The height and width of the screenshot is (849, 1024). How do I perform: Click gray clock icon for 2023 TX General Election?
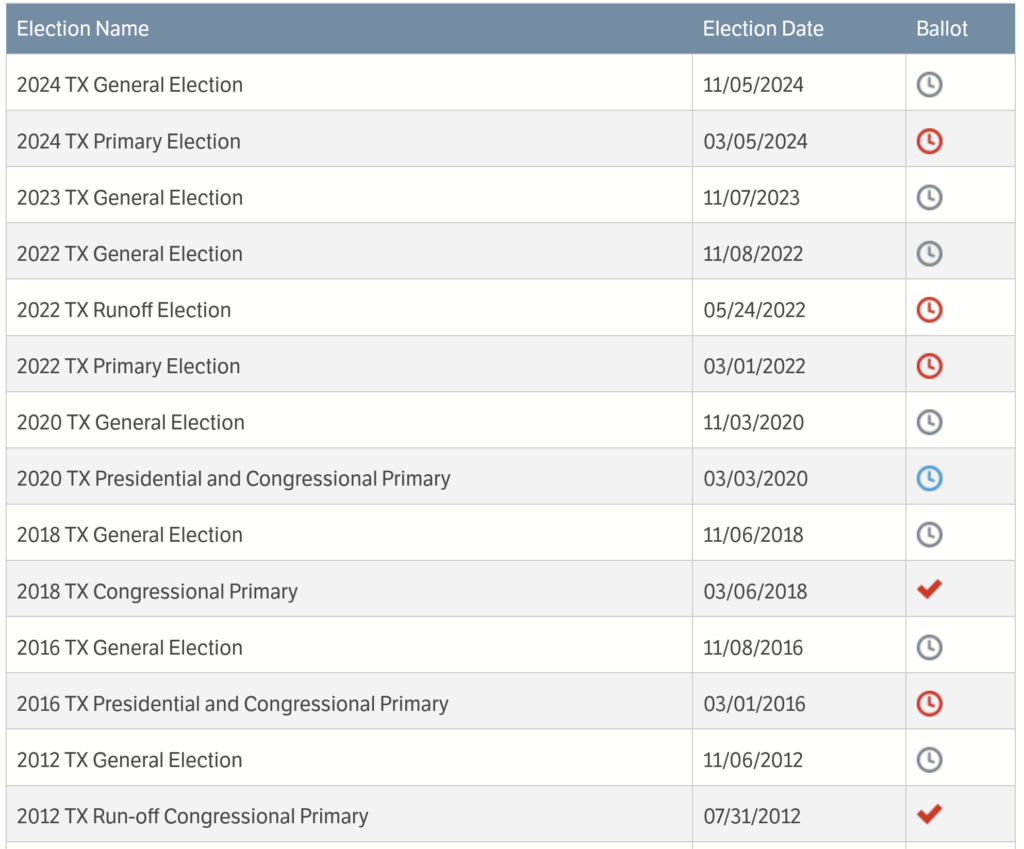pyautogui.click(x=929, y=198)
